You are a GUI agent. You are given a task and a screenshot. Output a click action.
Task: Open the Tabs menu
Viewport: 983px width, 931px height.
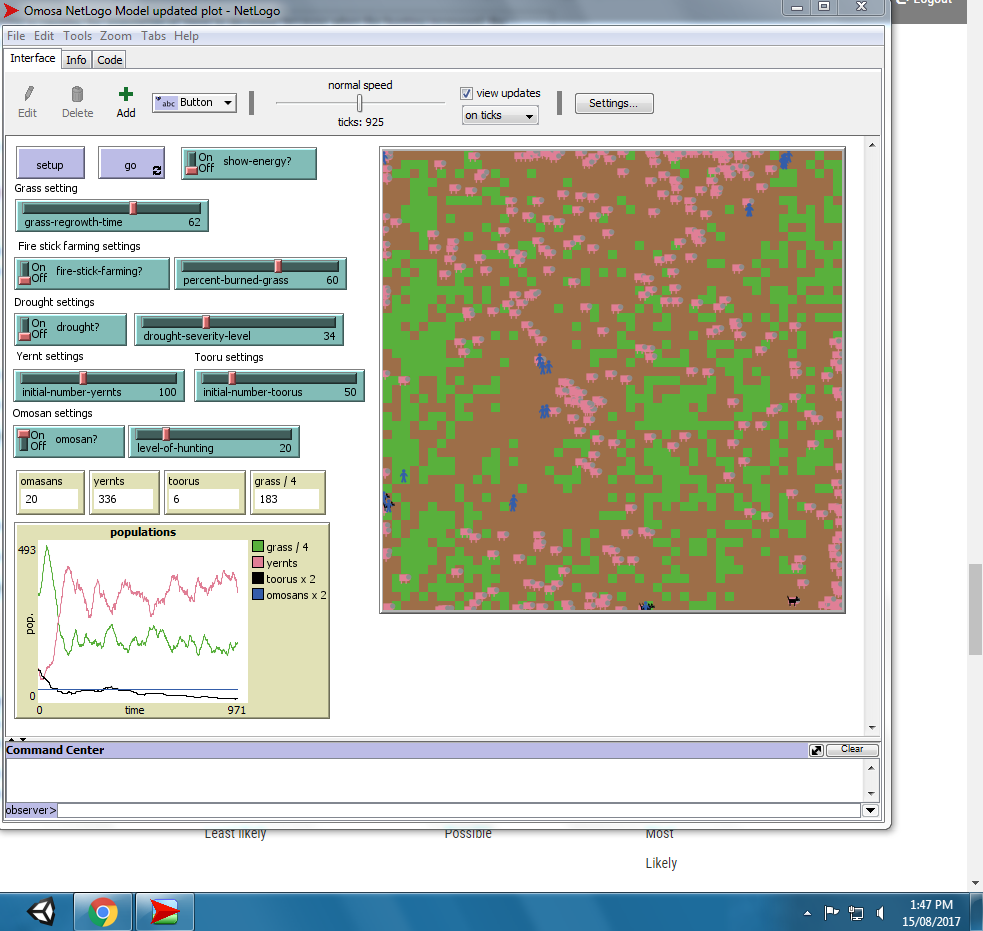click(154, 36)
